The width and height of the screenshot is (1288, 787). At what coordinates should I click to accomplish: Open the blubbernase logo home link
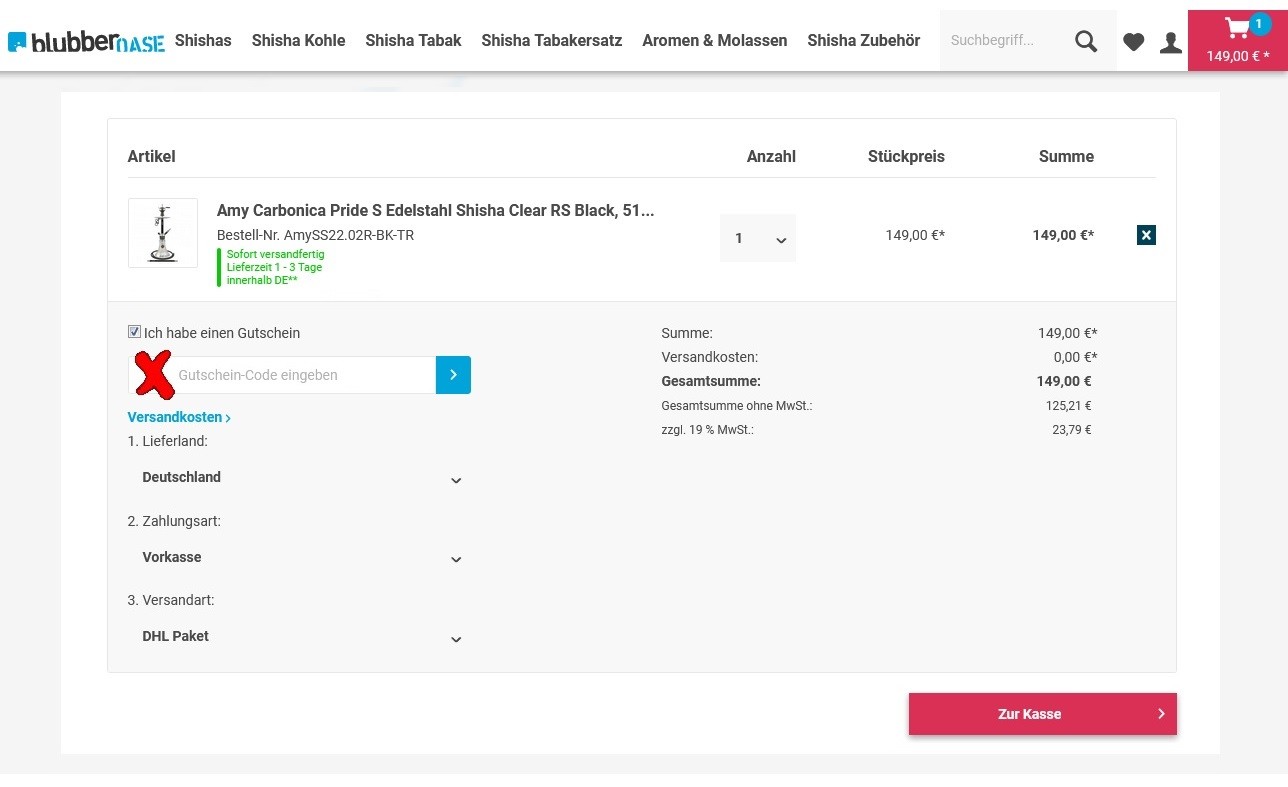coord(86,41)
